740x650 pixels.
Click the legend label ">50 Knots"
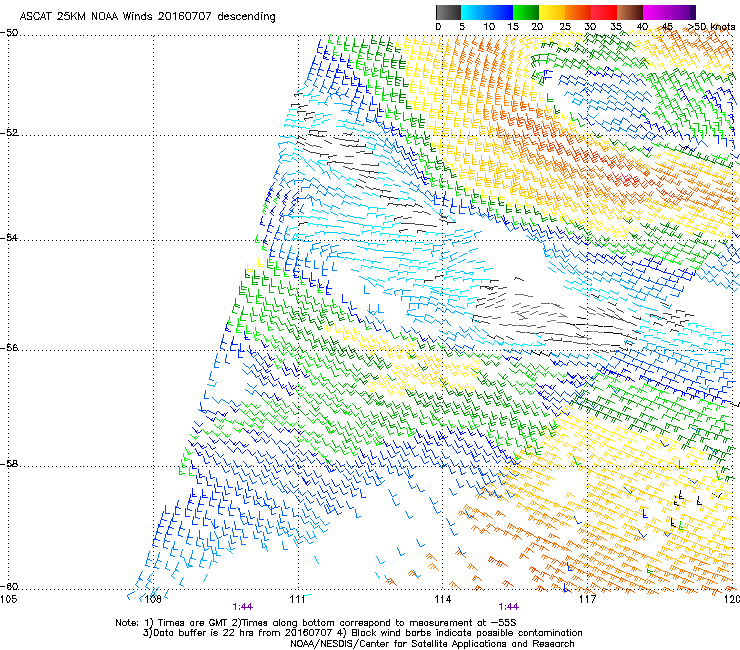tap(711, 27)
